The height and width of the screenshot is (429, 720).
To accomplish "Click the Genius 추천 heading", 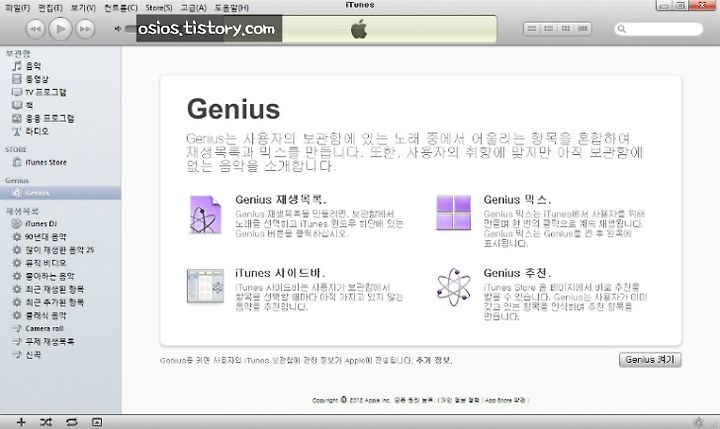I will click(x=517, y=273).
